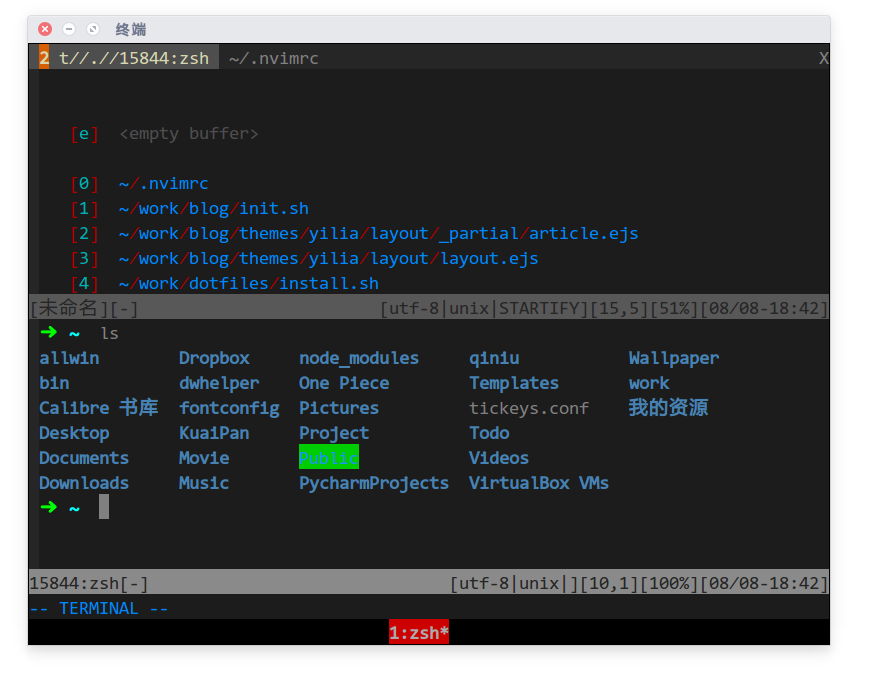Click the STARTIFY status line info

[x=539, y=308]
